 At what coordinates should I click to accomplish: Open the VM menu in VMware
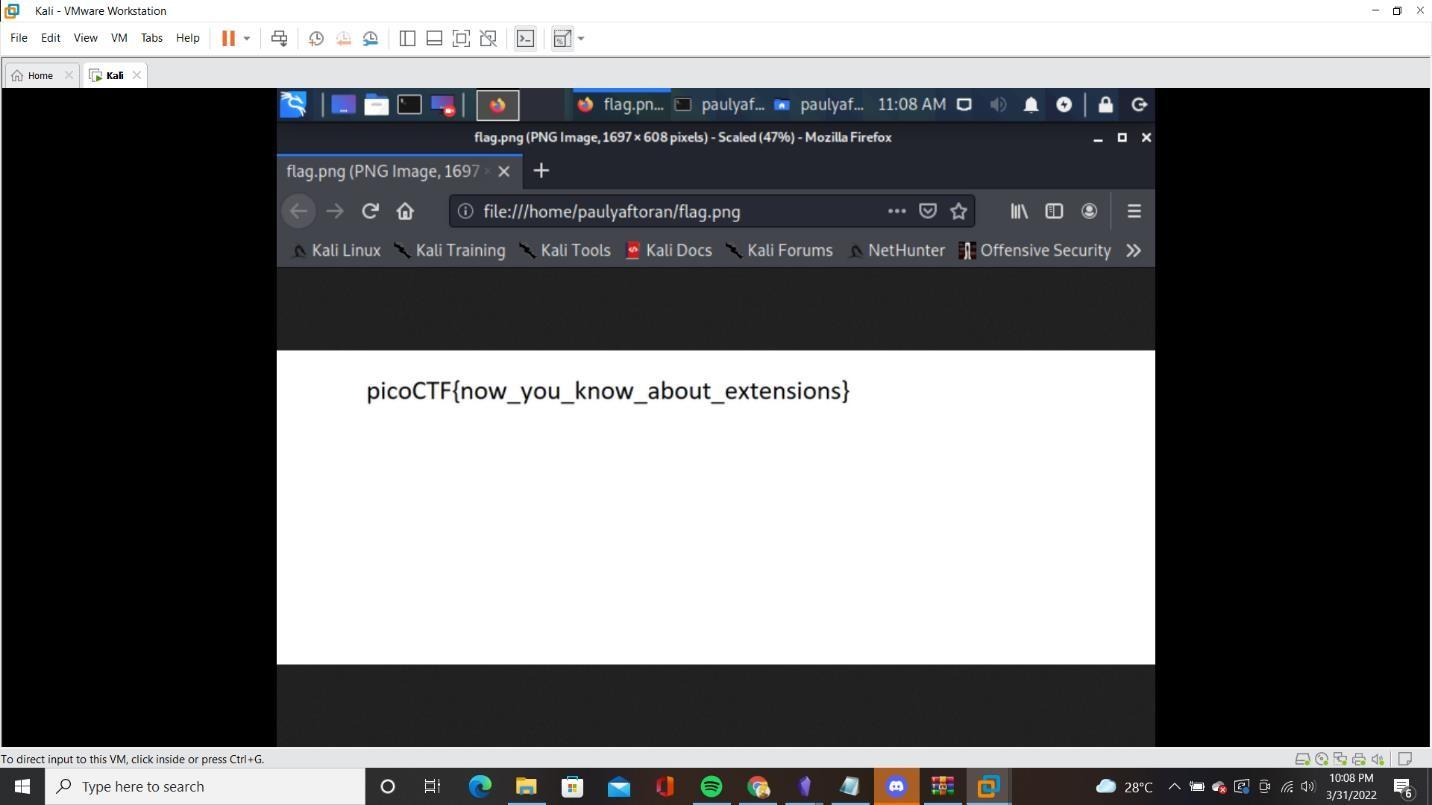[119, 38]
